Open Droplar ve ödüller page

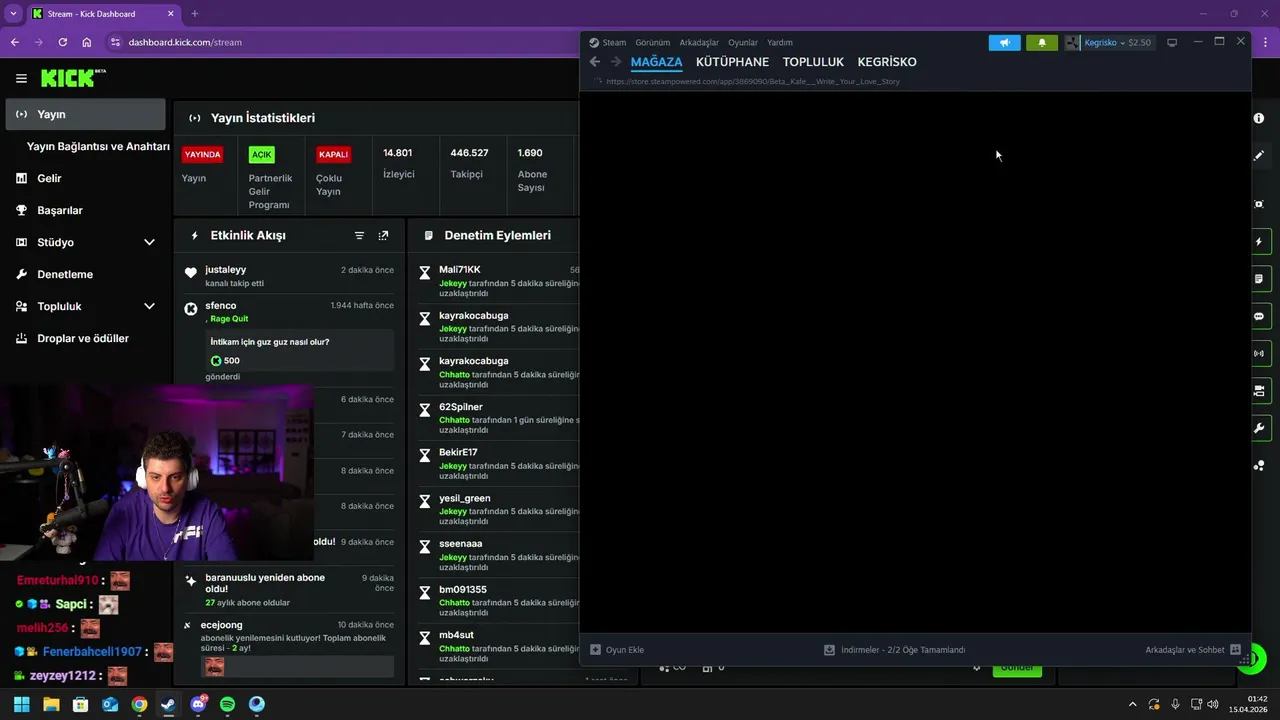click(x=83, y=338)
